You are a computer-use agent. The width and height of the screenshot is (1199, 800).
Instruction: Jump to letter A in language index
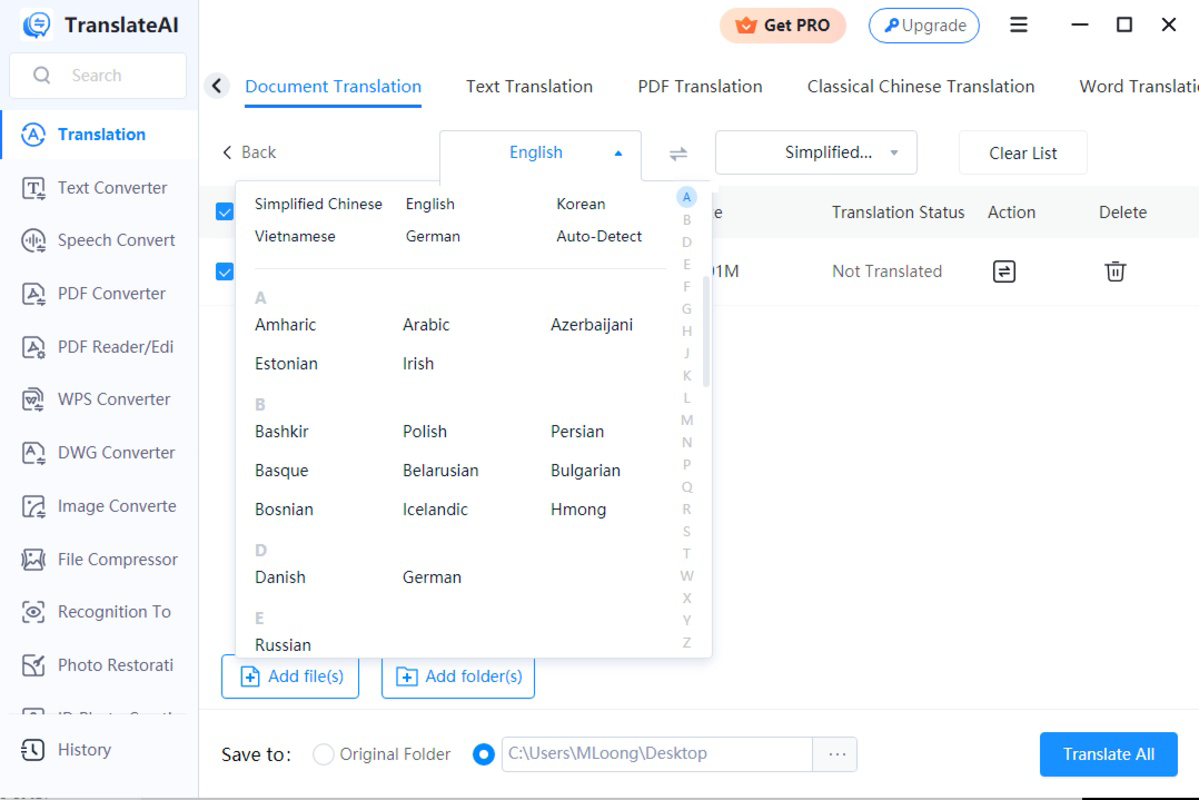[687, 197]
